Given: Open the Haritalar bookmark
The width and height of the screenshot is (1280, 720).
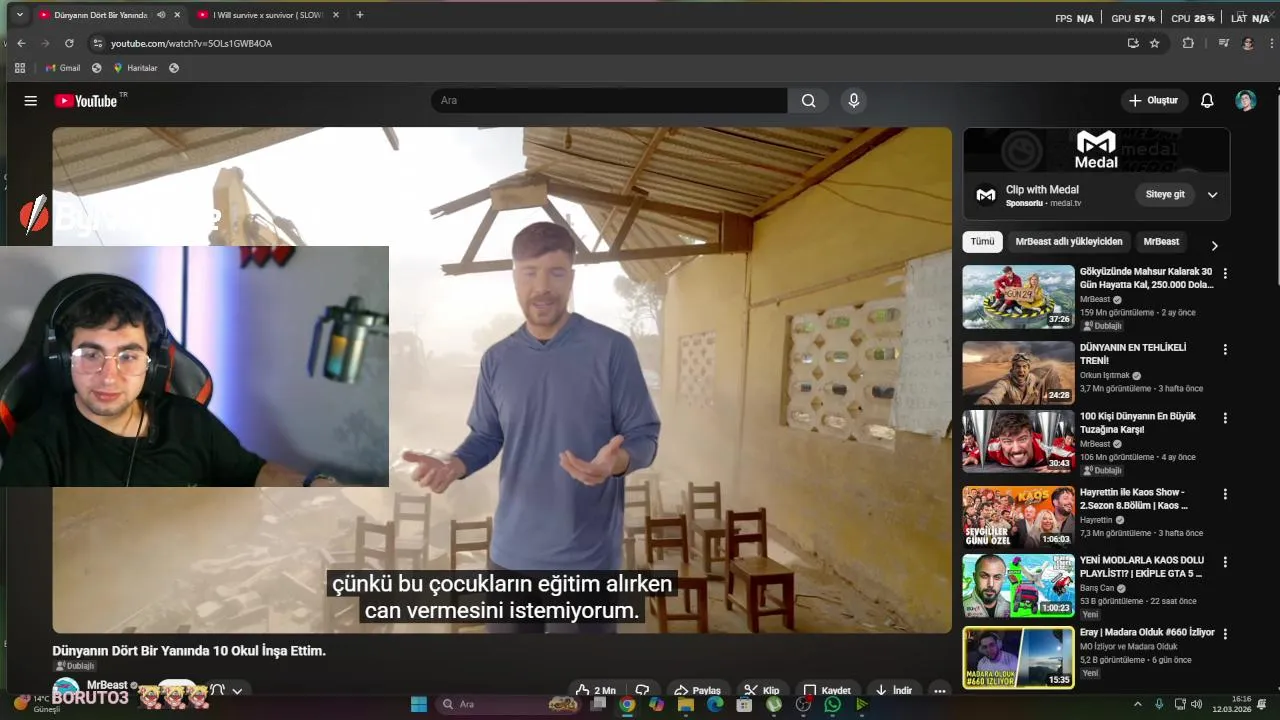Looking at the screenshot, I should (x=135, y=68).
